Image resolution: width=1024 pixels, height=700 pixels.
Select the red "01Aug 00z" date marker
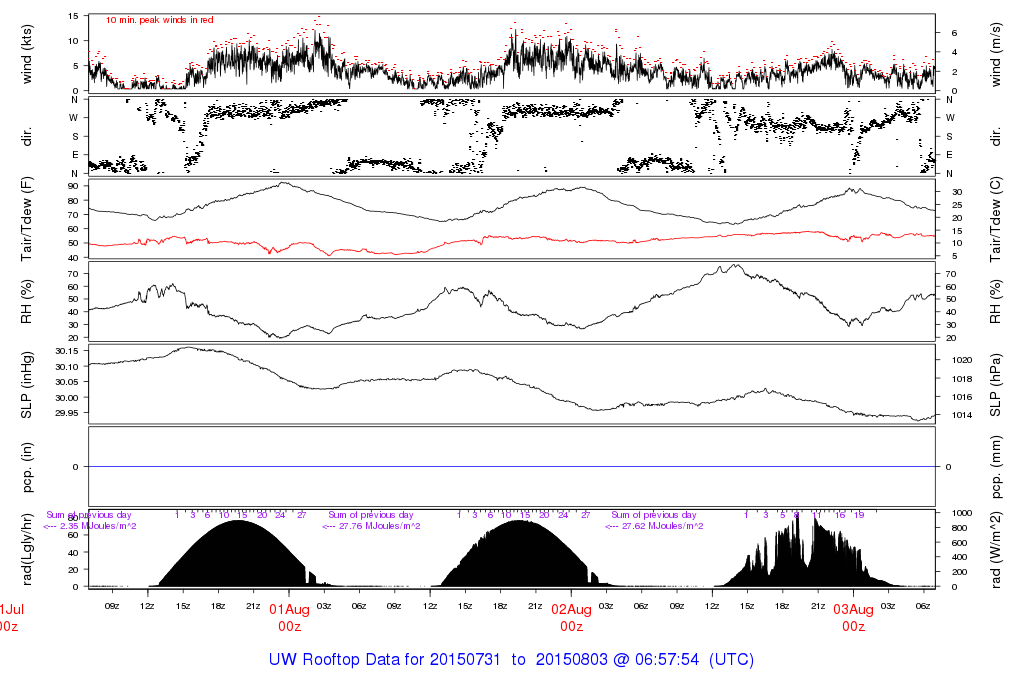tap(289, 618)
